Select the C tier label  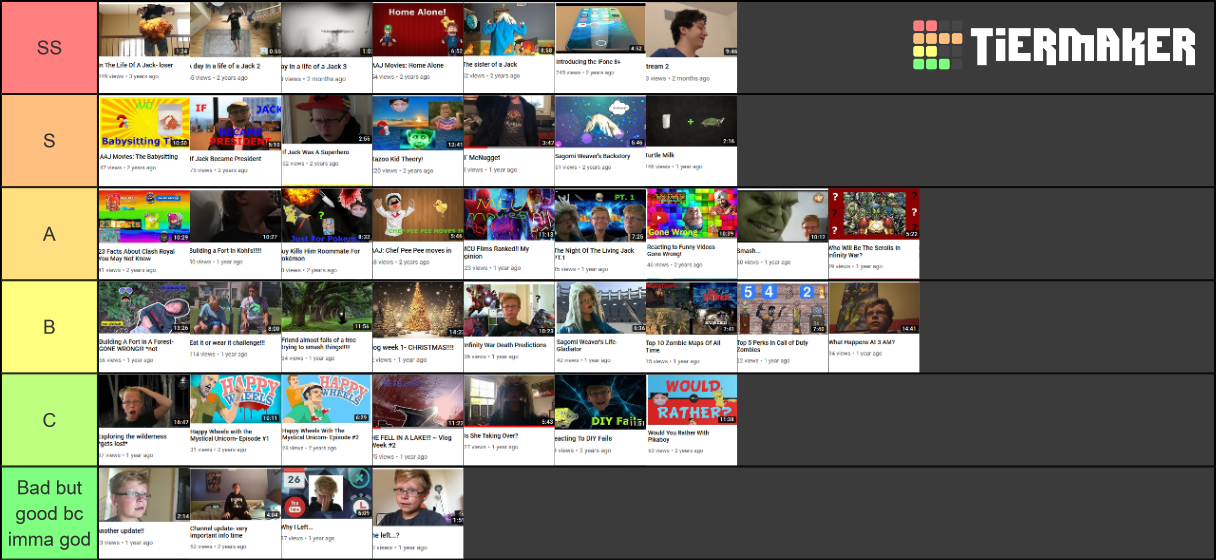pyautogui.click(x=49, y=419)
